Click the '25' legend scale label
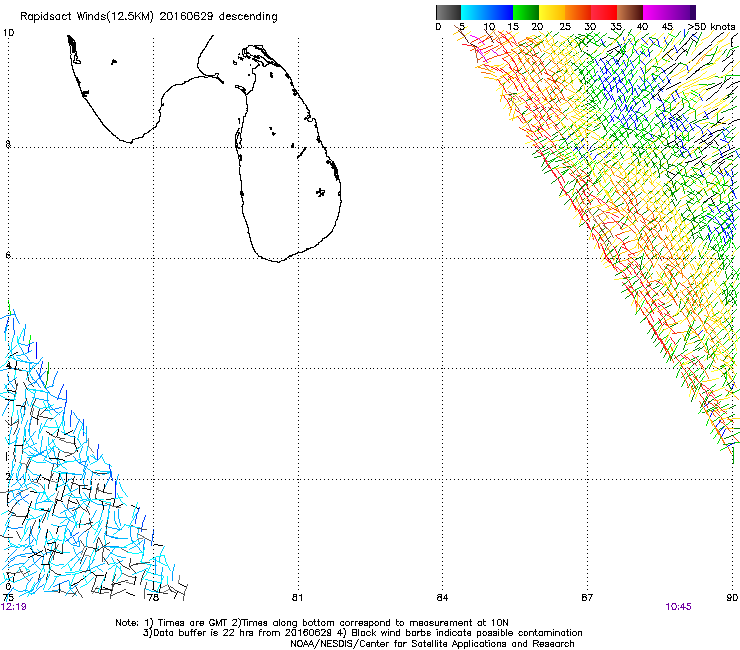Image resolution: width=740 pixels, height=650 pixels. click(x=565, y=27)
